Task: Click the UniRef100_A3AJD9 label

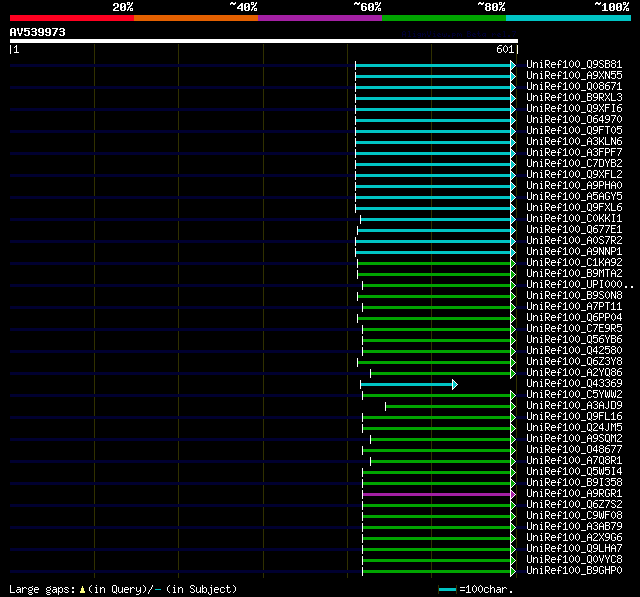Action: [574, 406]
